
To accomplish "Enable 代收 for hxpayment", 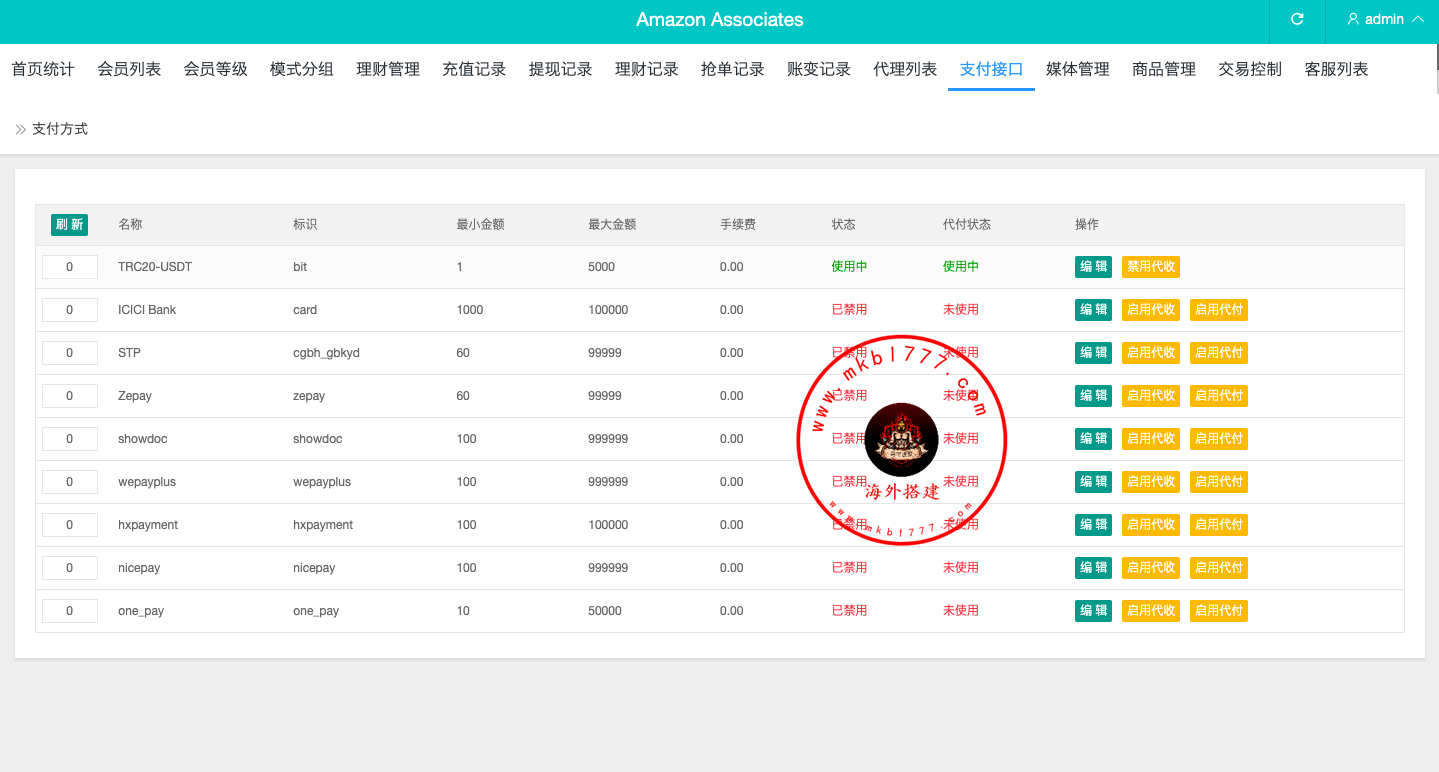I will (1151, 525).
